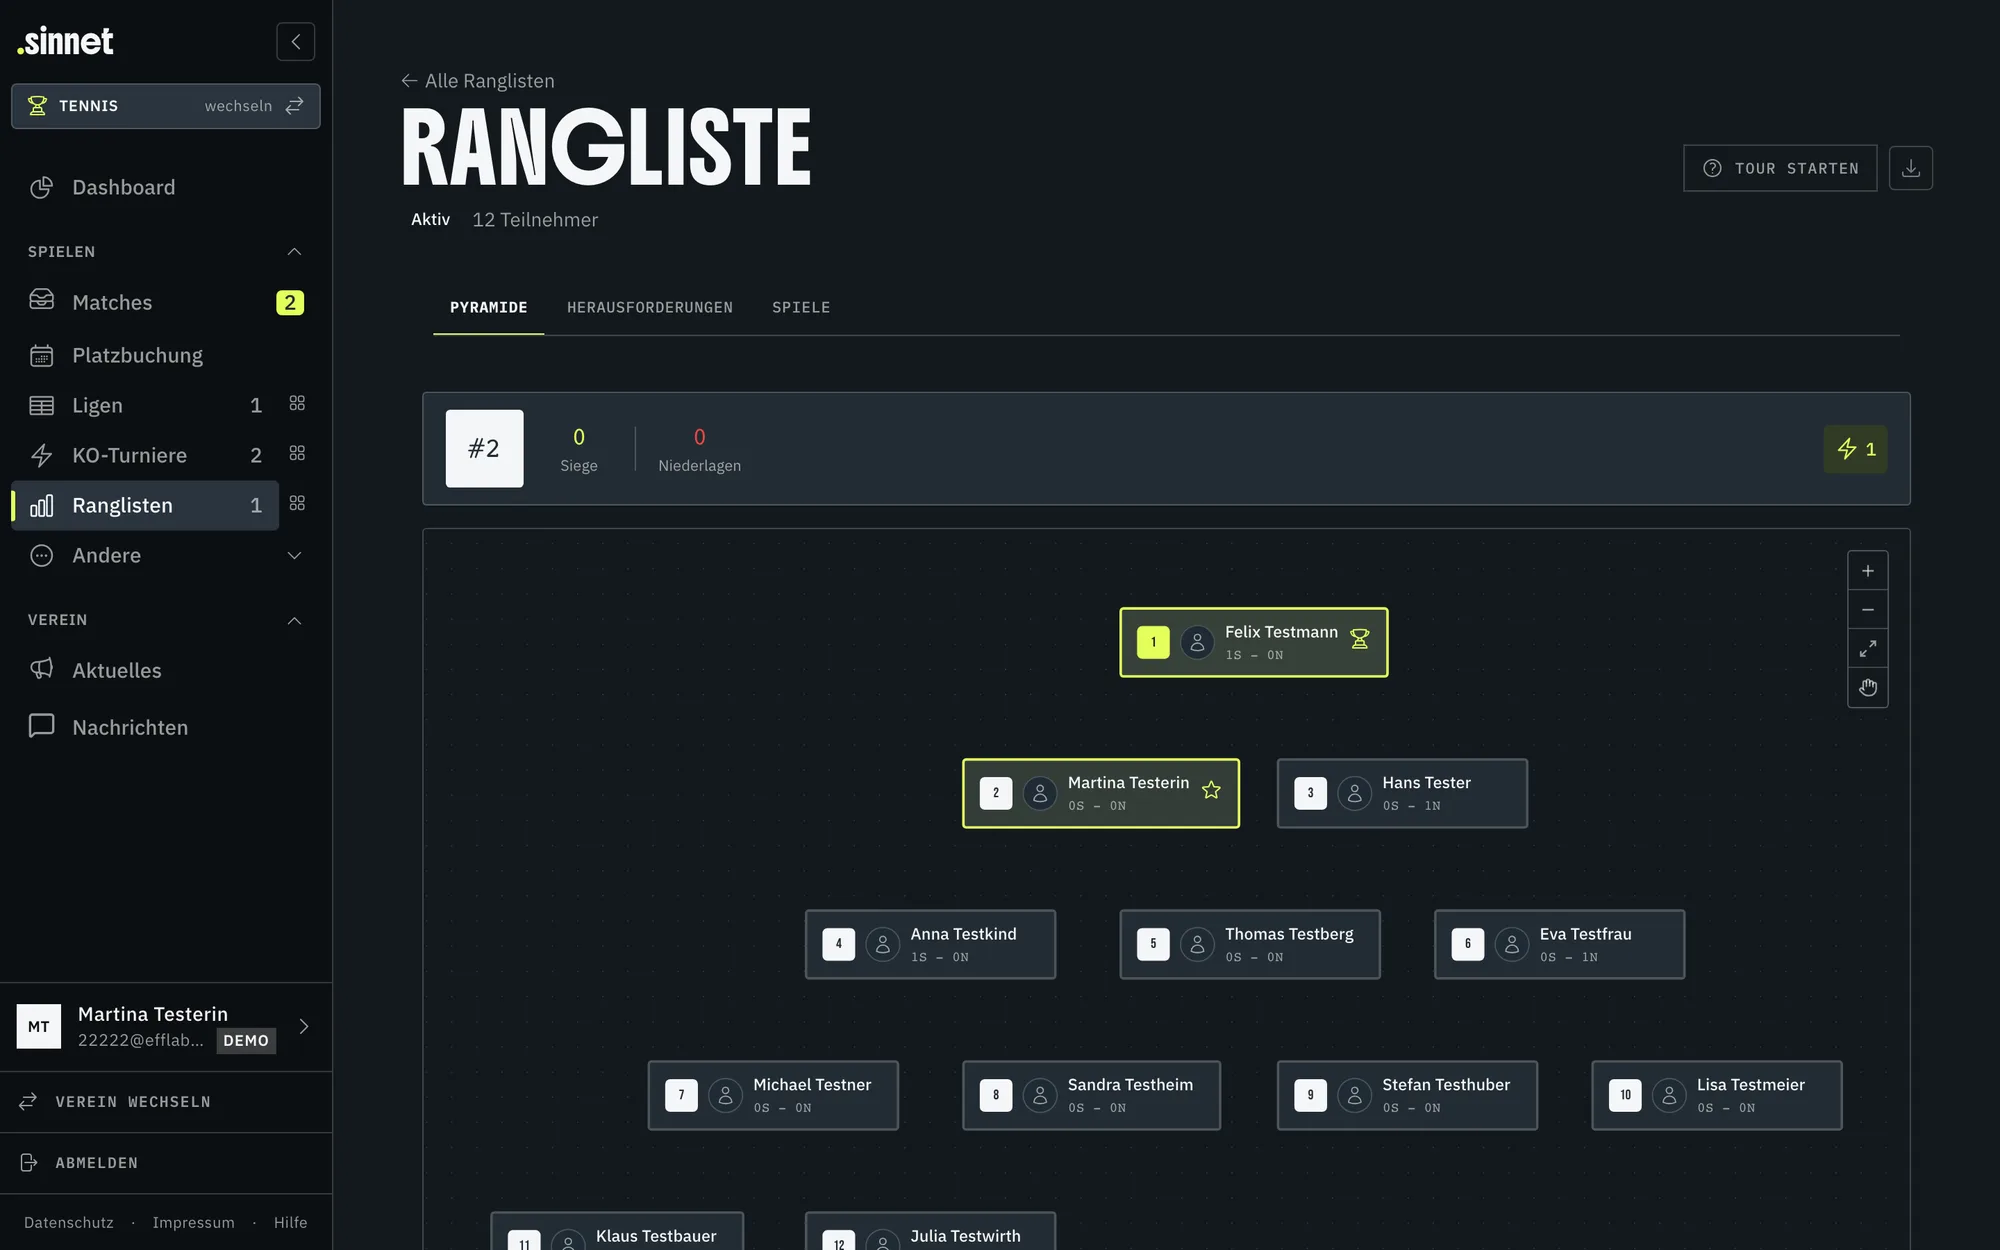Image resolution: width=2000 pixels, height=1250 pixels.
Task: Select Eva Testfrau's pyramid card
Action: click(x=1559, y=944)
